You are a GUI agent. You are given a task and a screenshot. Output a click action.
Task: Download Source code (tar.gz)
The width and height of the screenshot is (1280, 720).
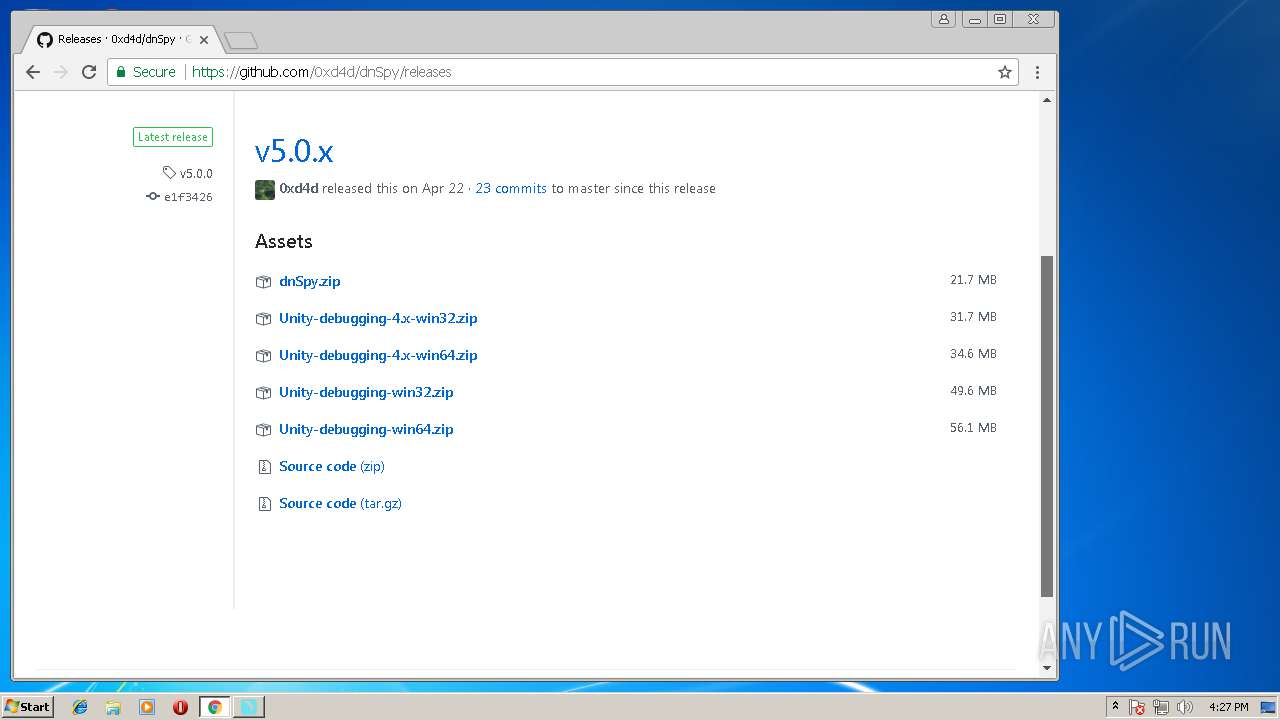coord(340,503)
